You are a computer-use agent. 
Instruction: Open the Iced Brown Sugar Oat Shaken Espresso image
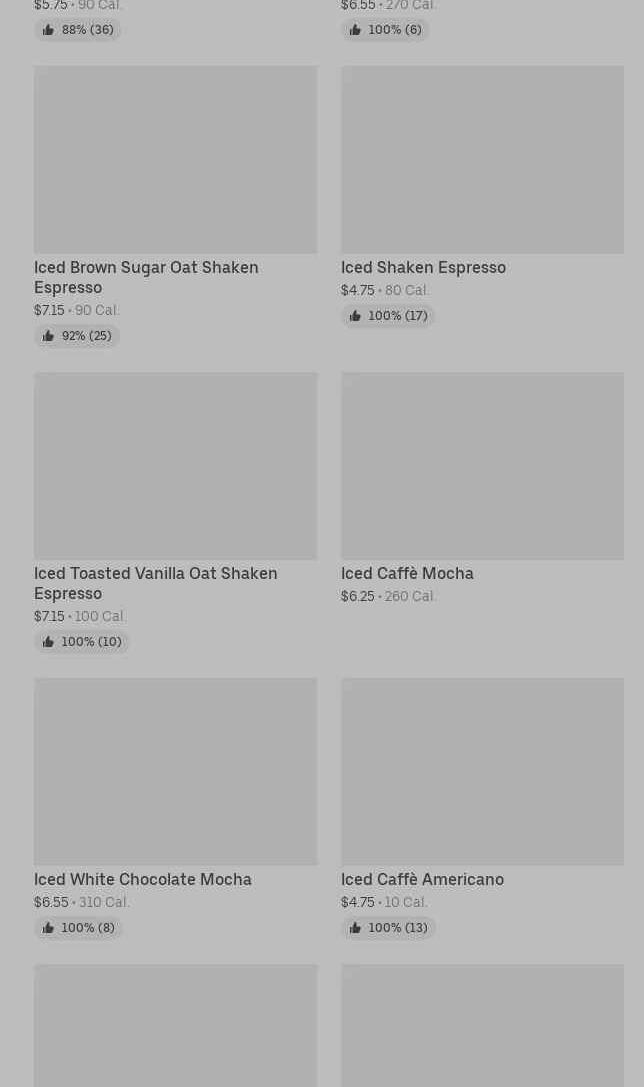coord(175,160)
